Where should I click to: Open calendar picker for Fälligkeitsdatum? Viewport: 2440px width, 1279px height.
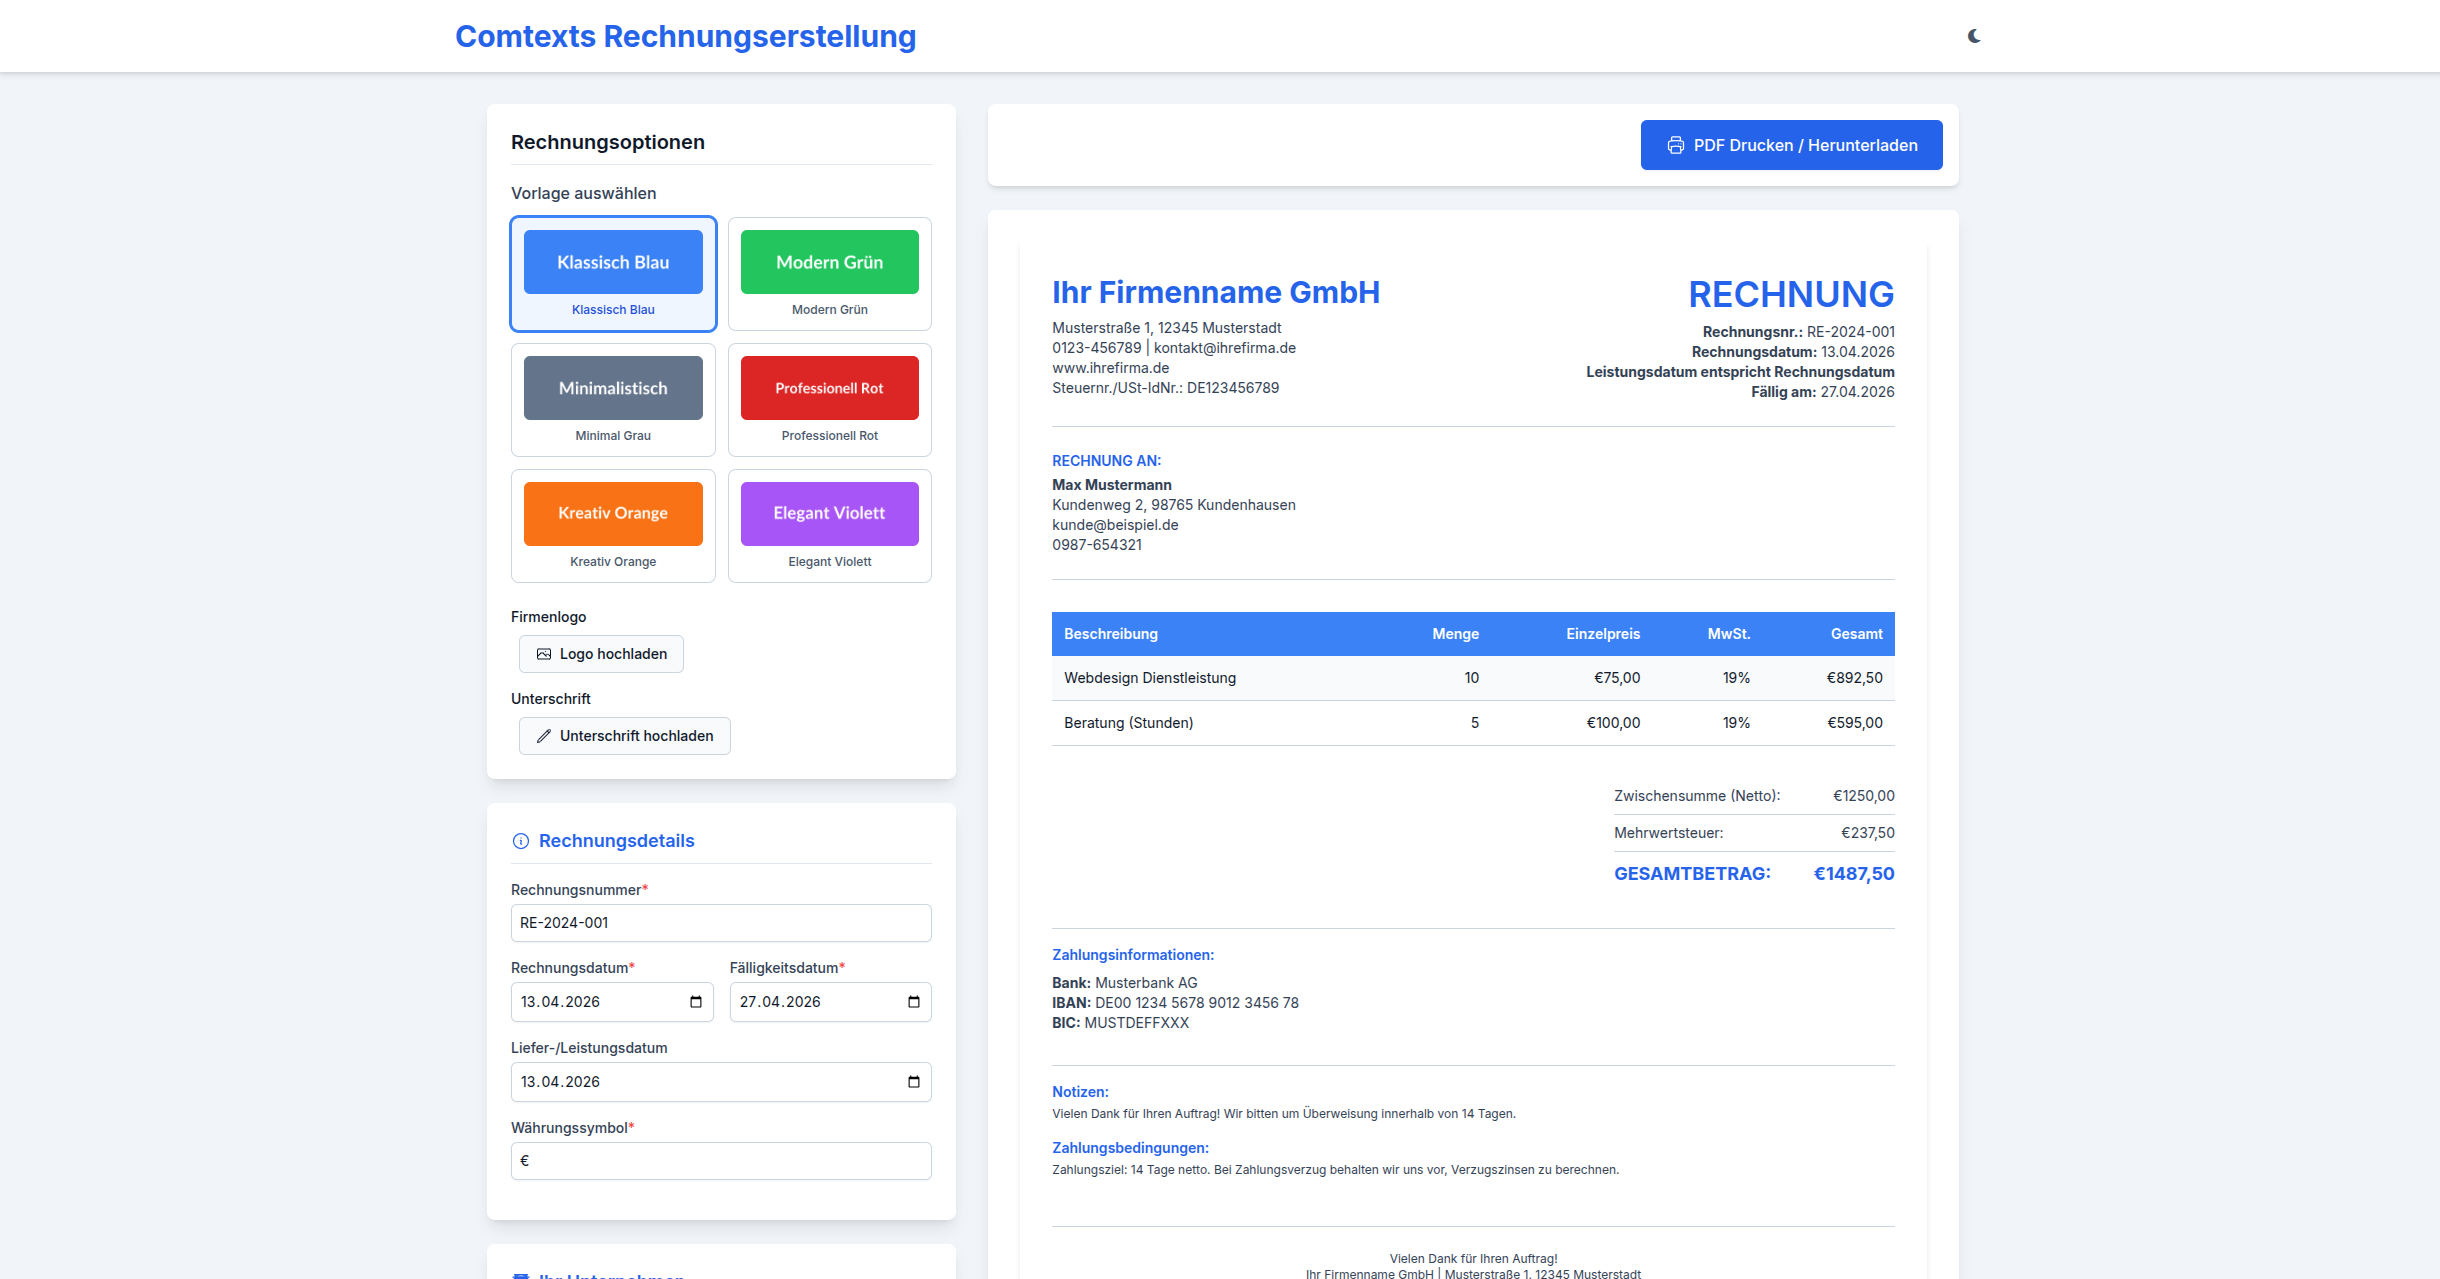913,1002
